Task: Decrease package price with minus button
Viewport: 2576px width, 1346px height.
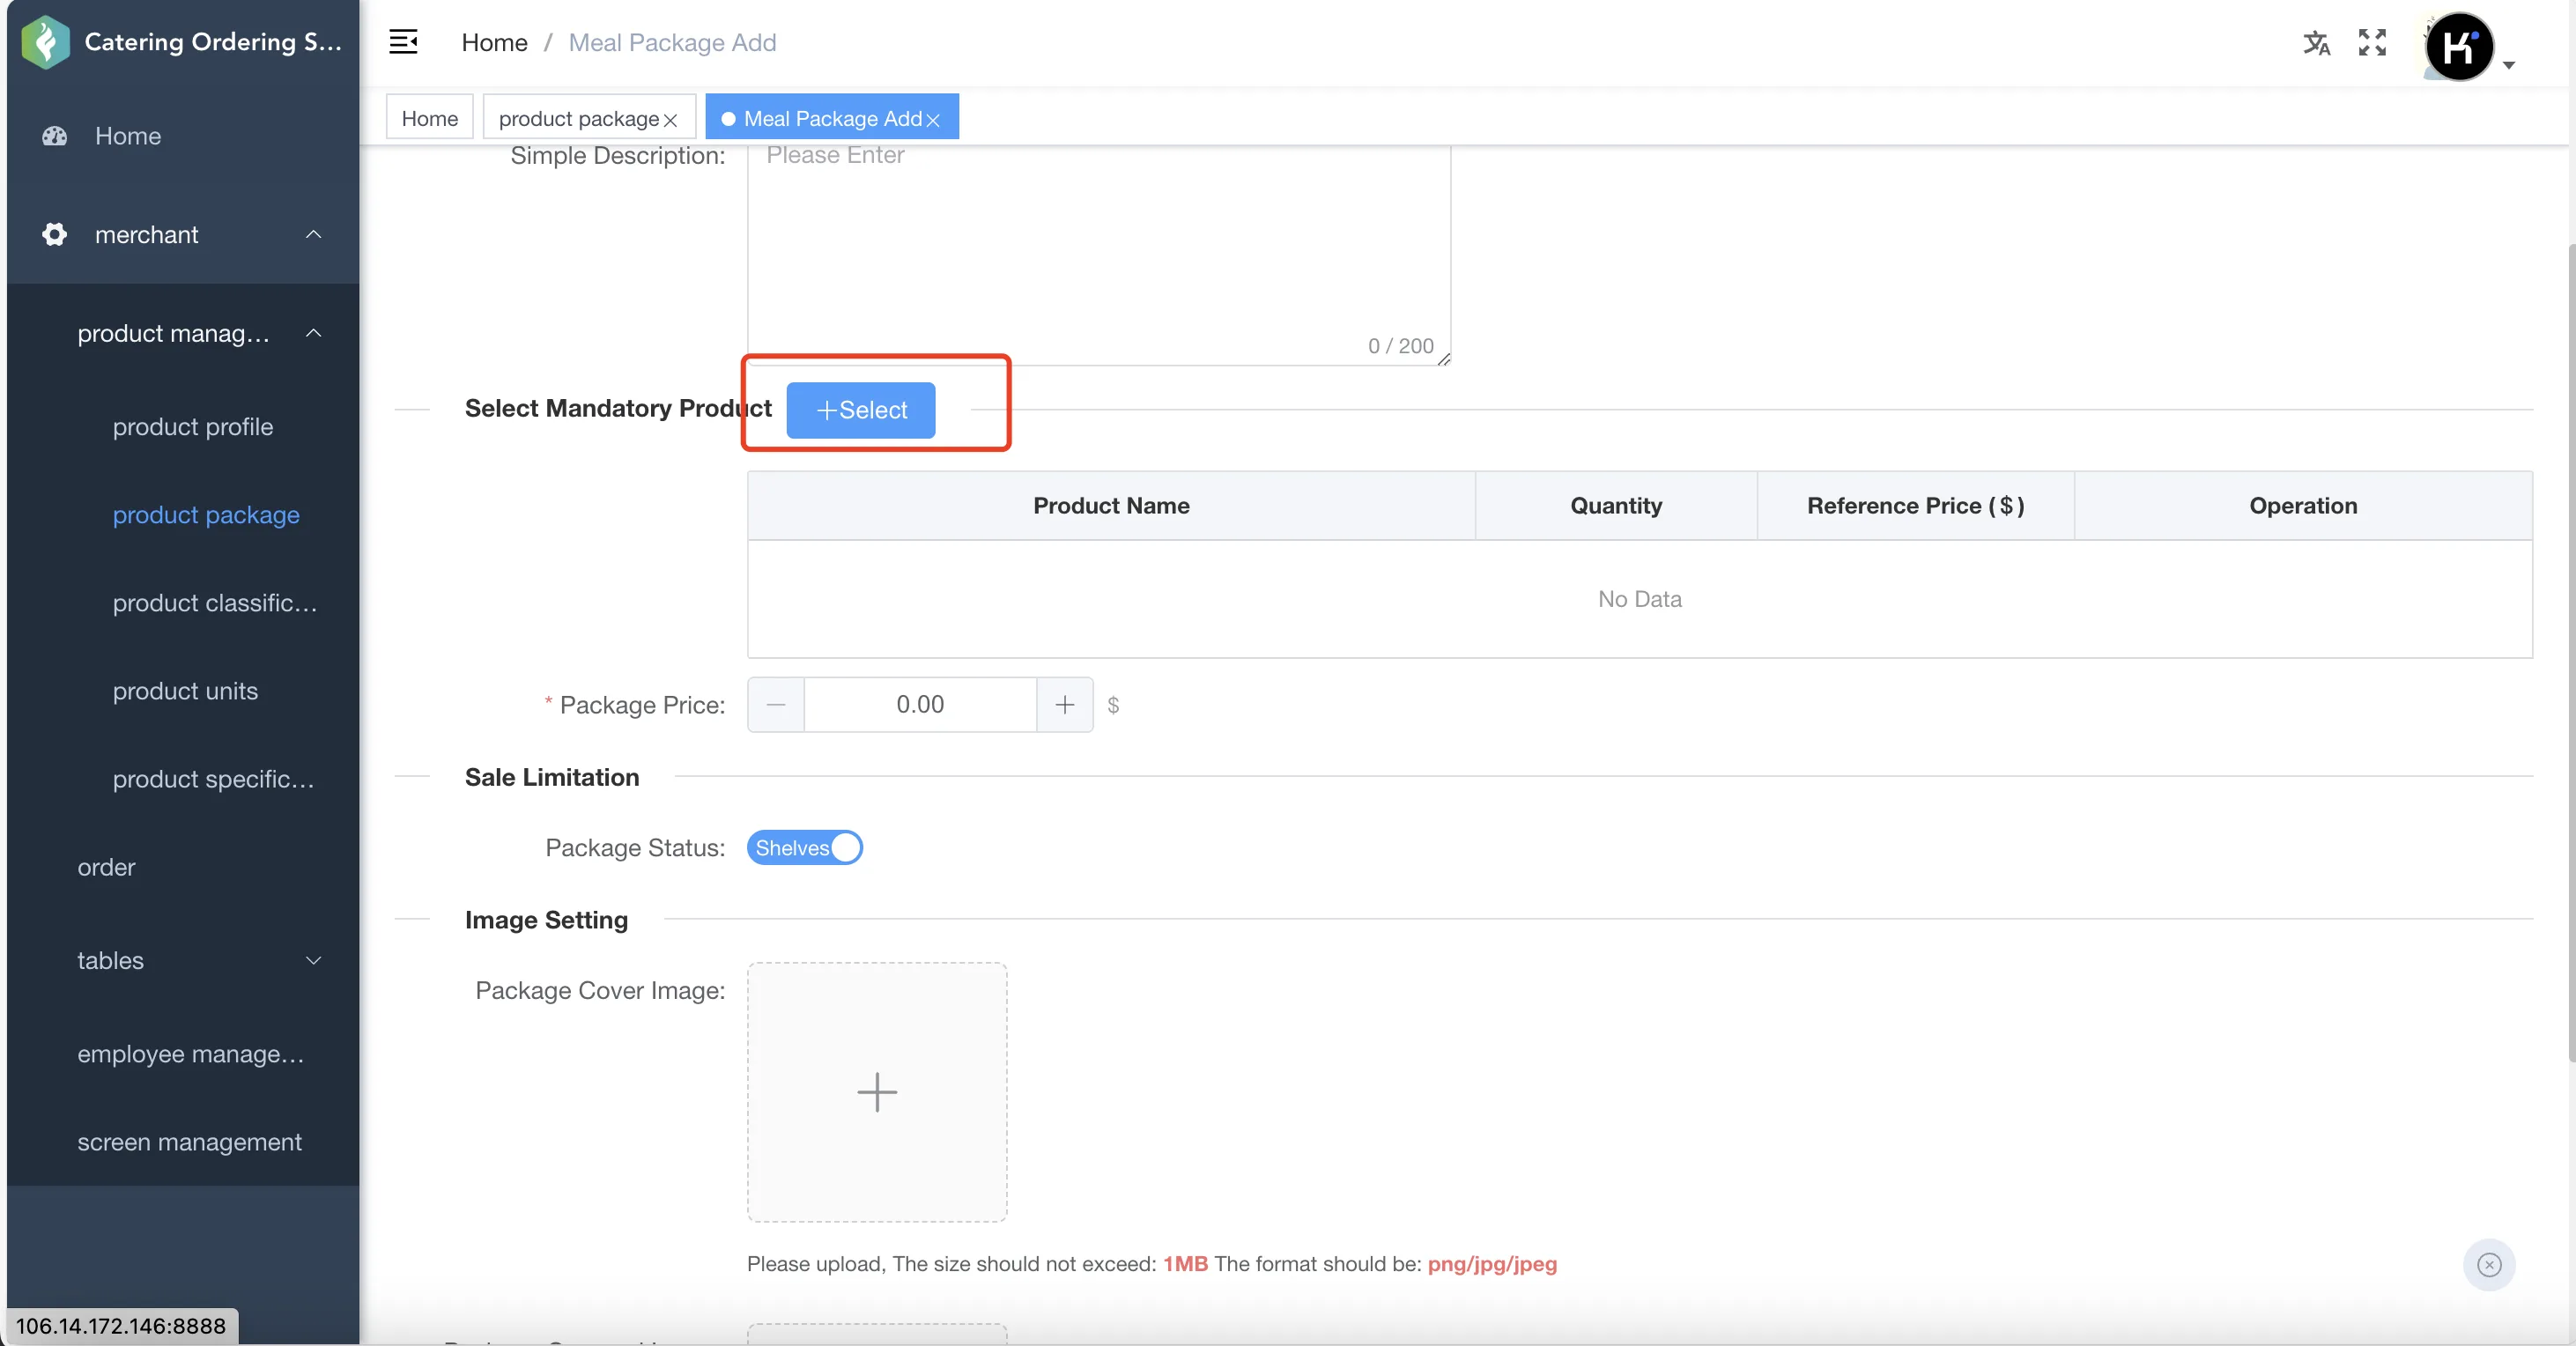Action: click(776, 705)
